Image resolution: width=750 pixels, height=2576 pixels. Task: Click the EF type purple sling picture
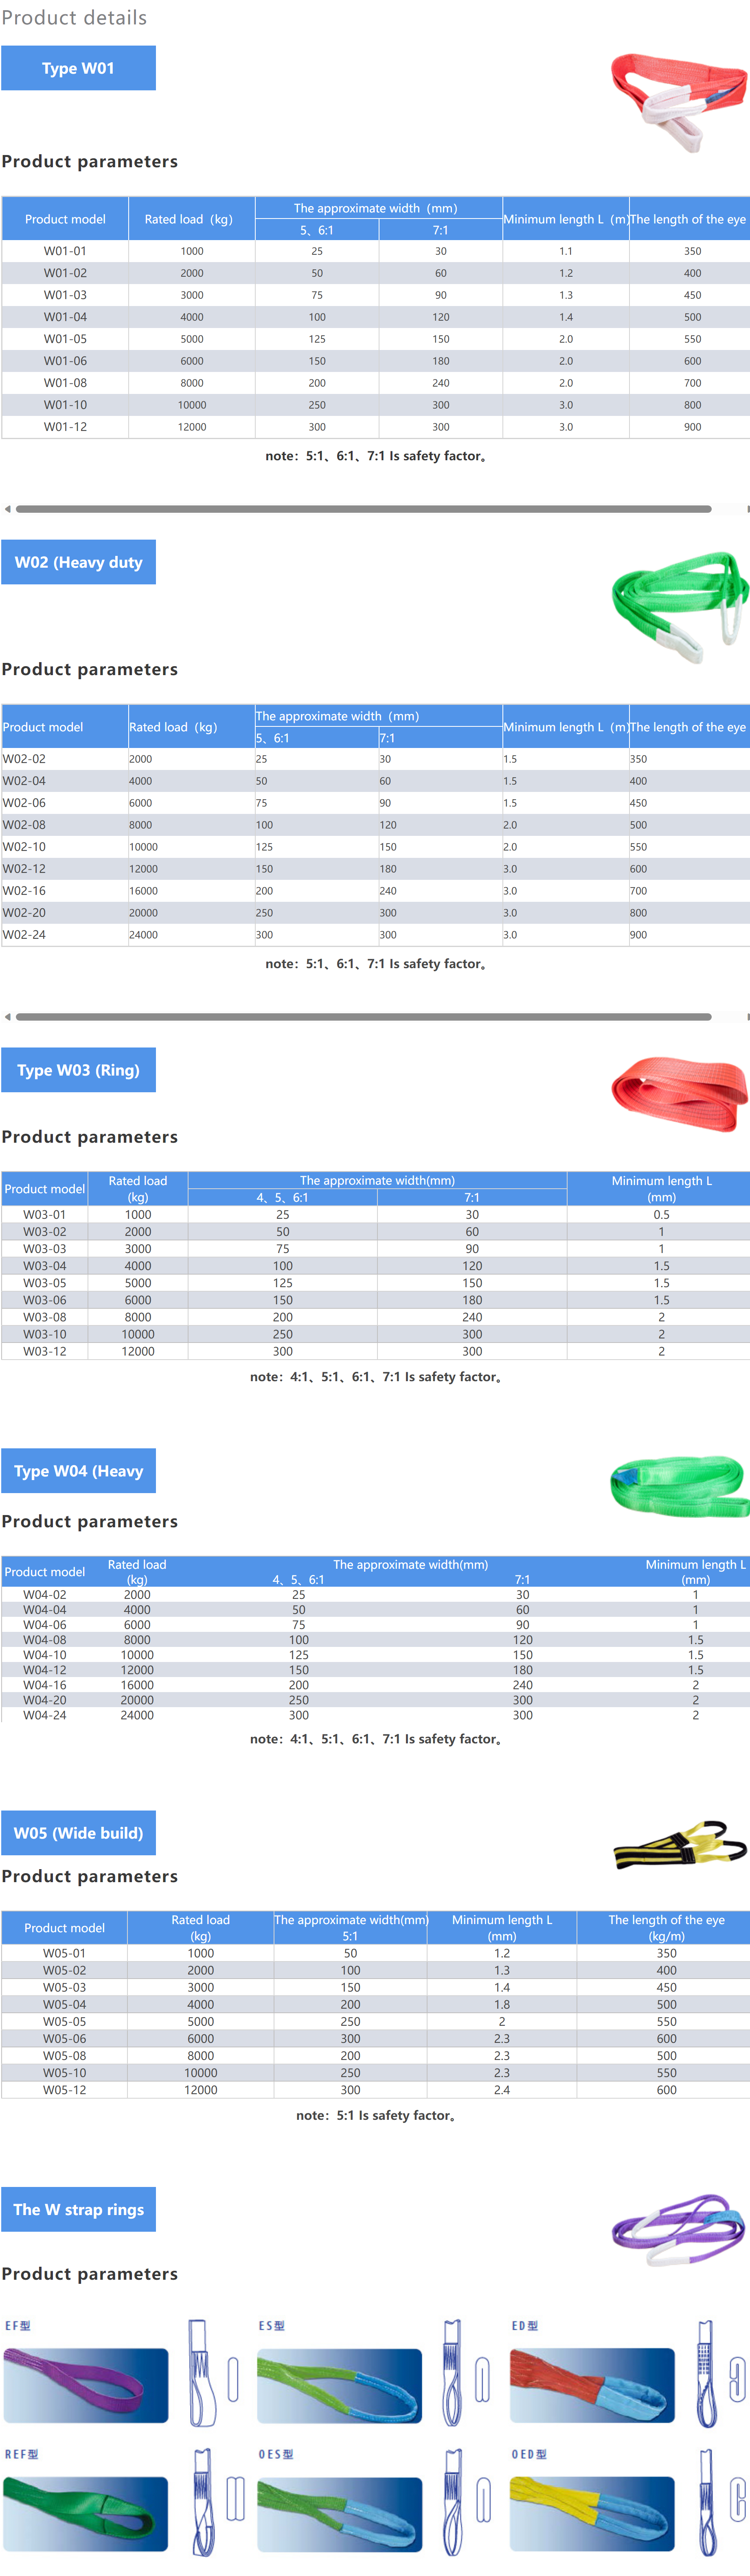coord(85,2386)
